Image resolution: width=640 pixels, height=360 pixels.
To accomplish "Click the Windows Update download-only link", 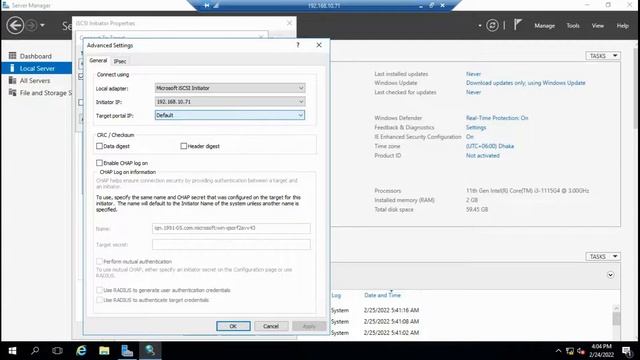I will pos(525,83).
